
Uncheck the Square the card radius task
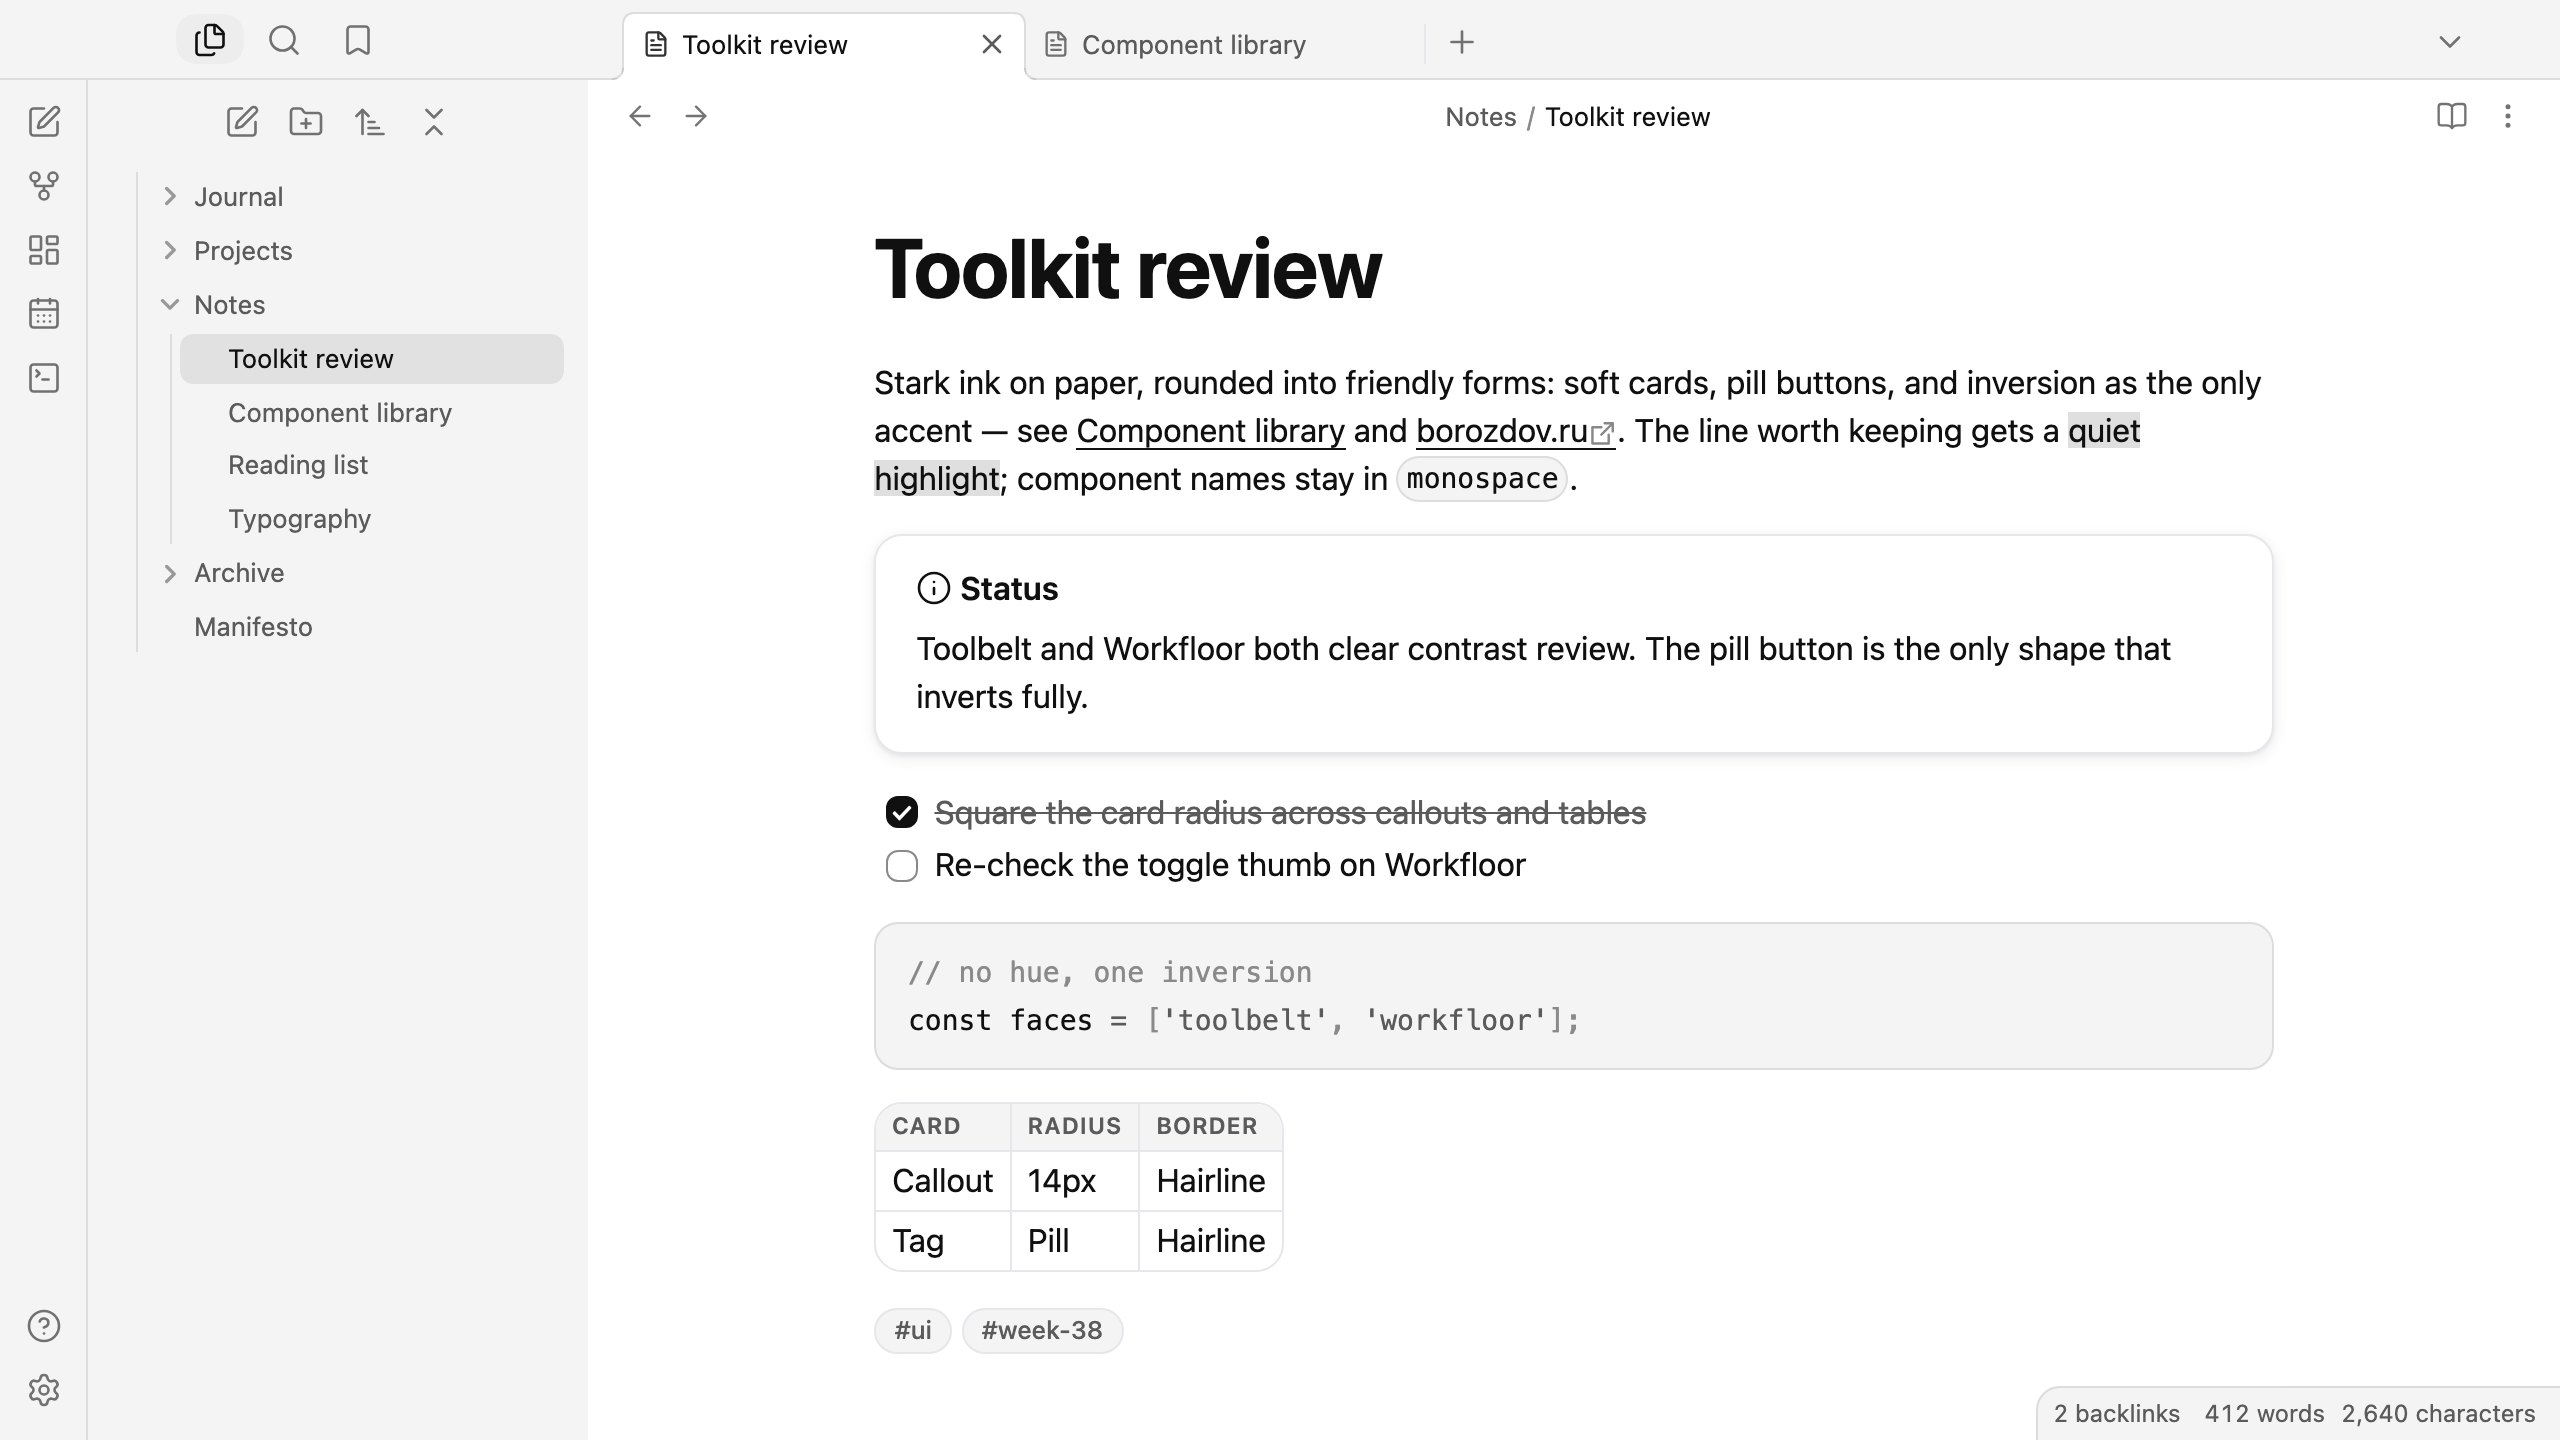coord(902,812)
